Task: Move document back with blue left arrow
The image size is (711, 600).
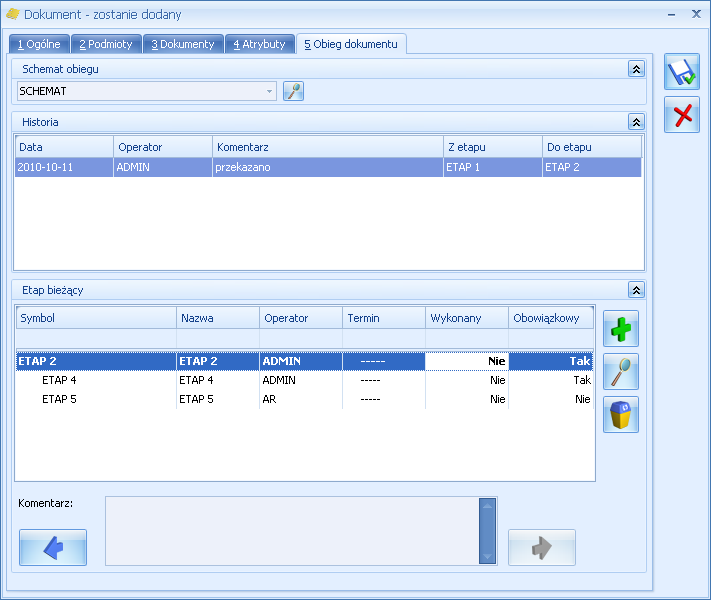Action: point(53,547)
